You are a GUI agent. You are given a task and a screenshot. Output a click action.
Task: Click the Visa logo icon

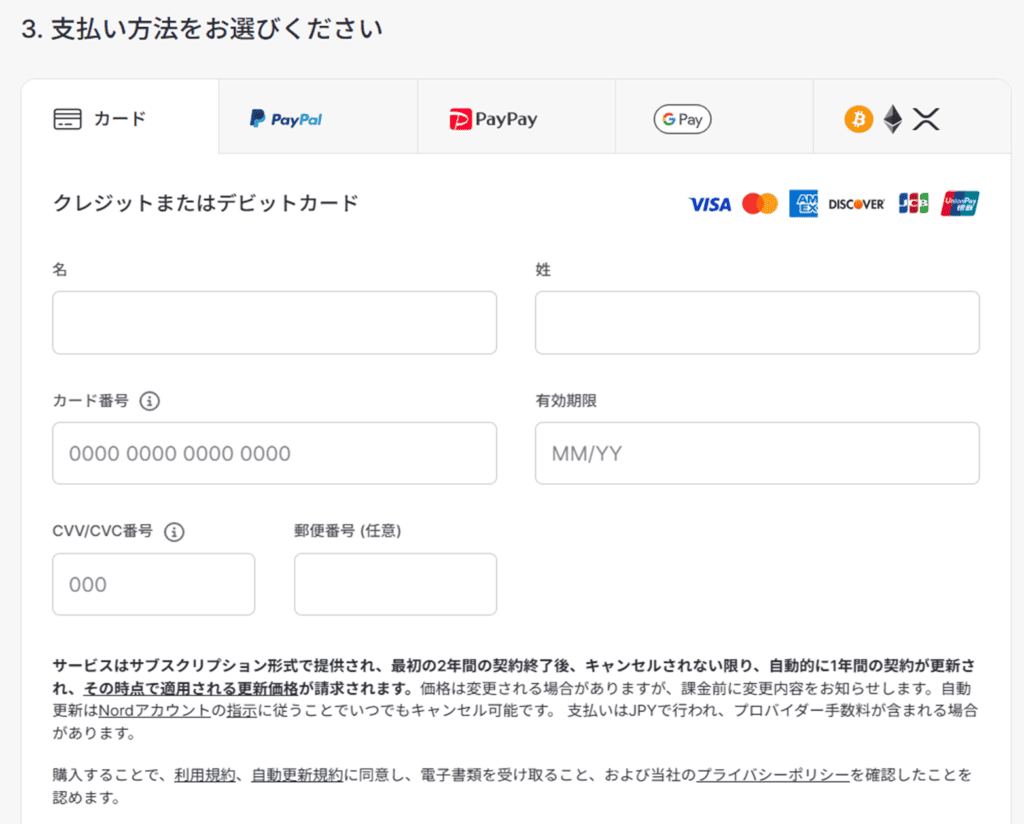point(710,204)
